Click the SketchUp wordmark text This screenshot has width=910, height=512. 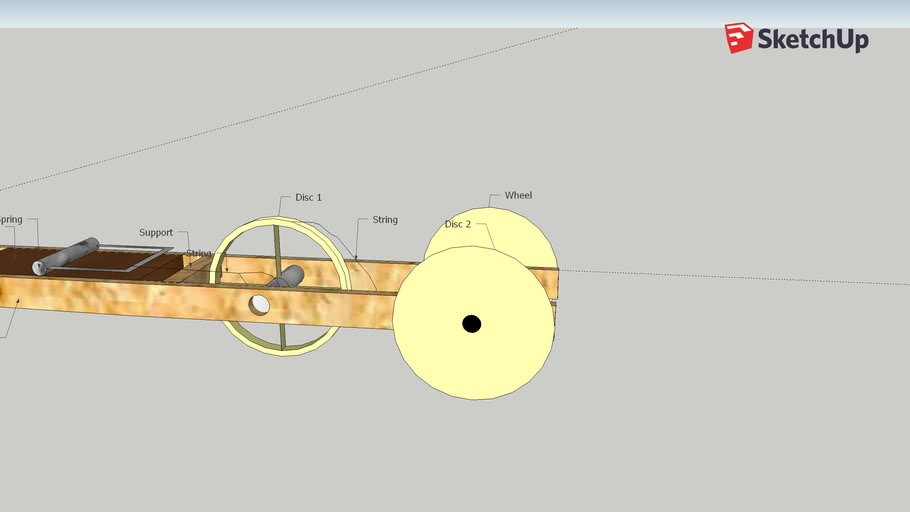[x=813, y=39]
